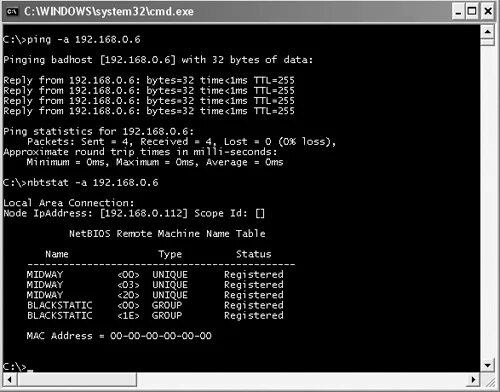Viewport: 500px width, 392px height.
Task: Minimize the cmd.exe window
Action: tap(459, 12)
